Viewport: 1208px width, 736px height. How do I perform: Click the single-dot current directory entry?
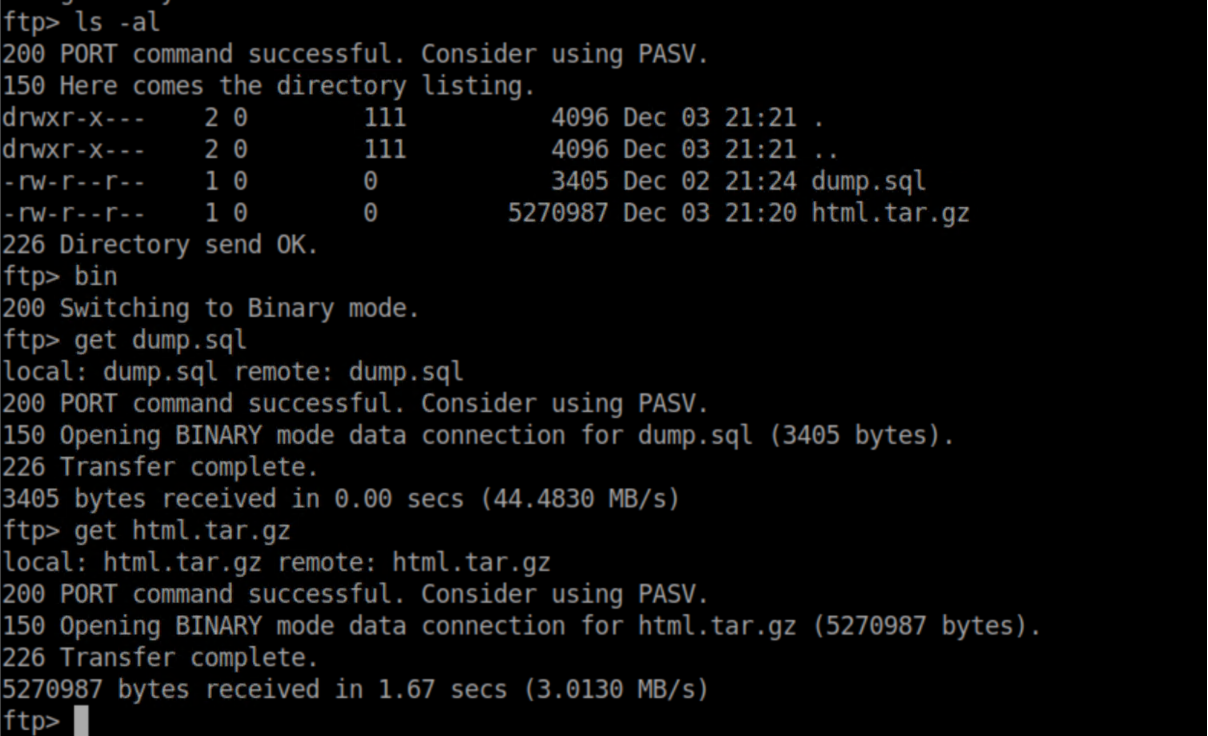[x=819, y=120]
